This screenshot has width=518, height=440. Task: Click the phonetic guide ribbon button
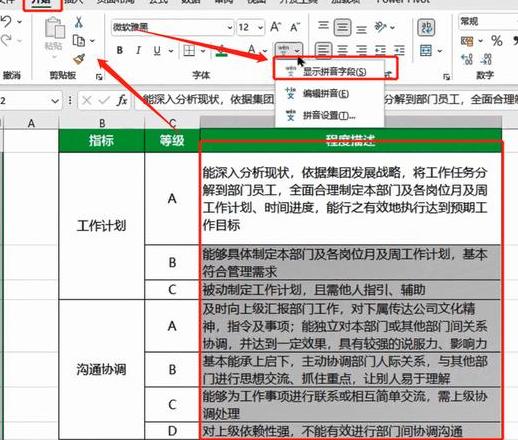tap(289, 50)
